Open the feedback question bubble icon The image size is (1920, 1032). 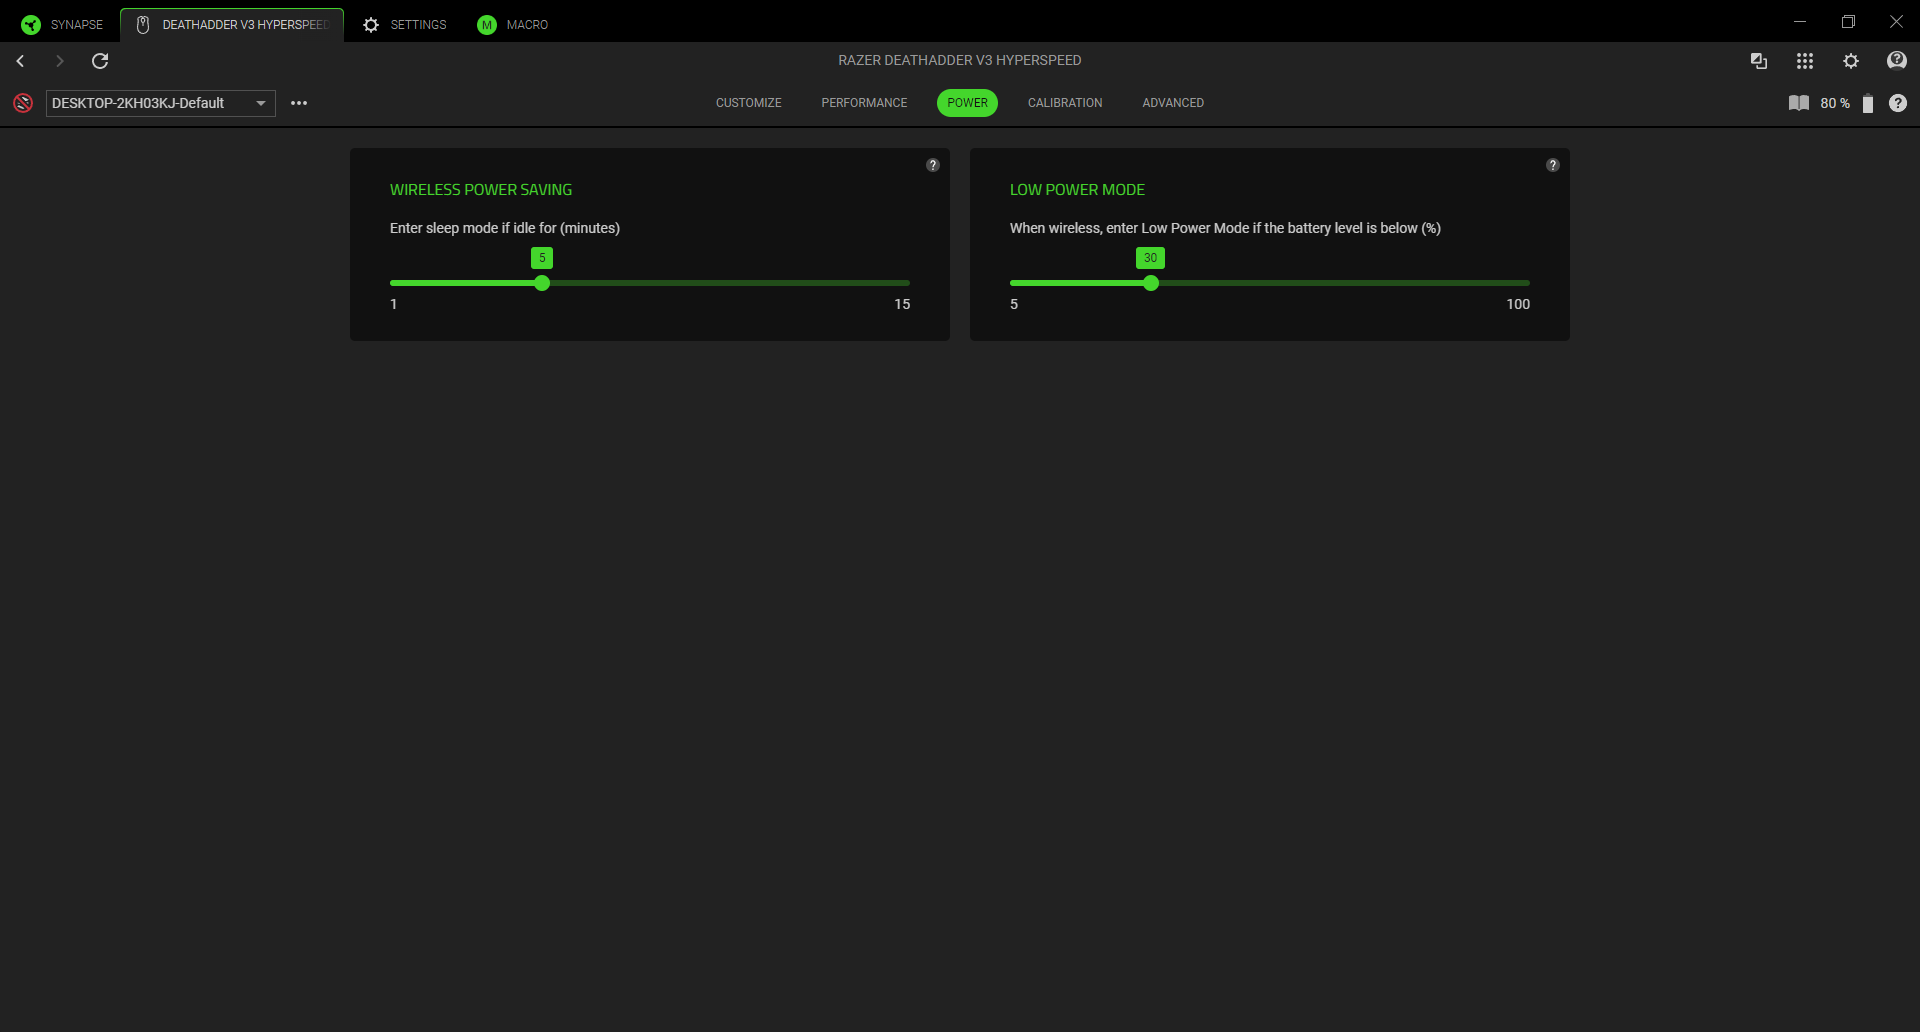click(1897, 61)
